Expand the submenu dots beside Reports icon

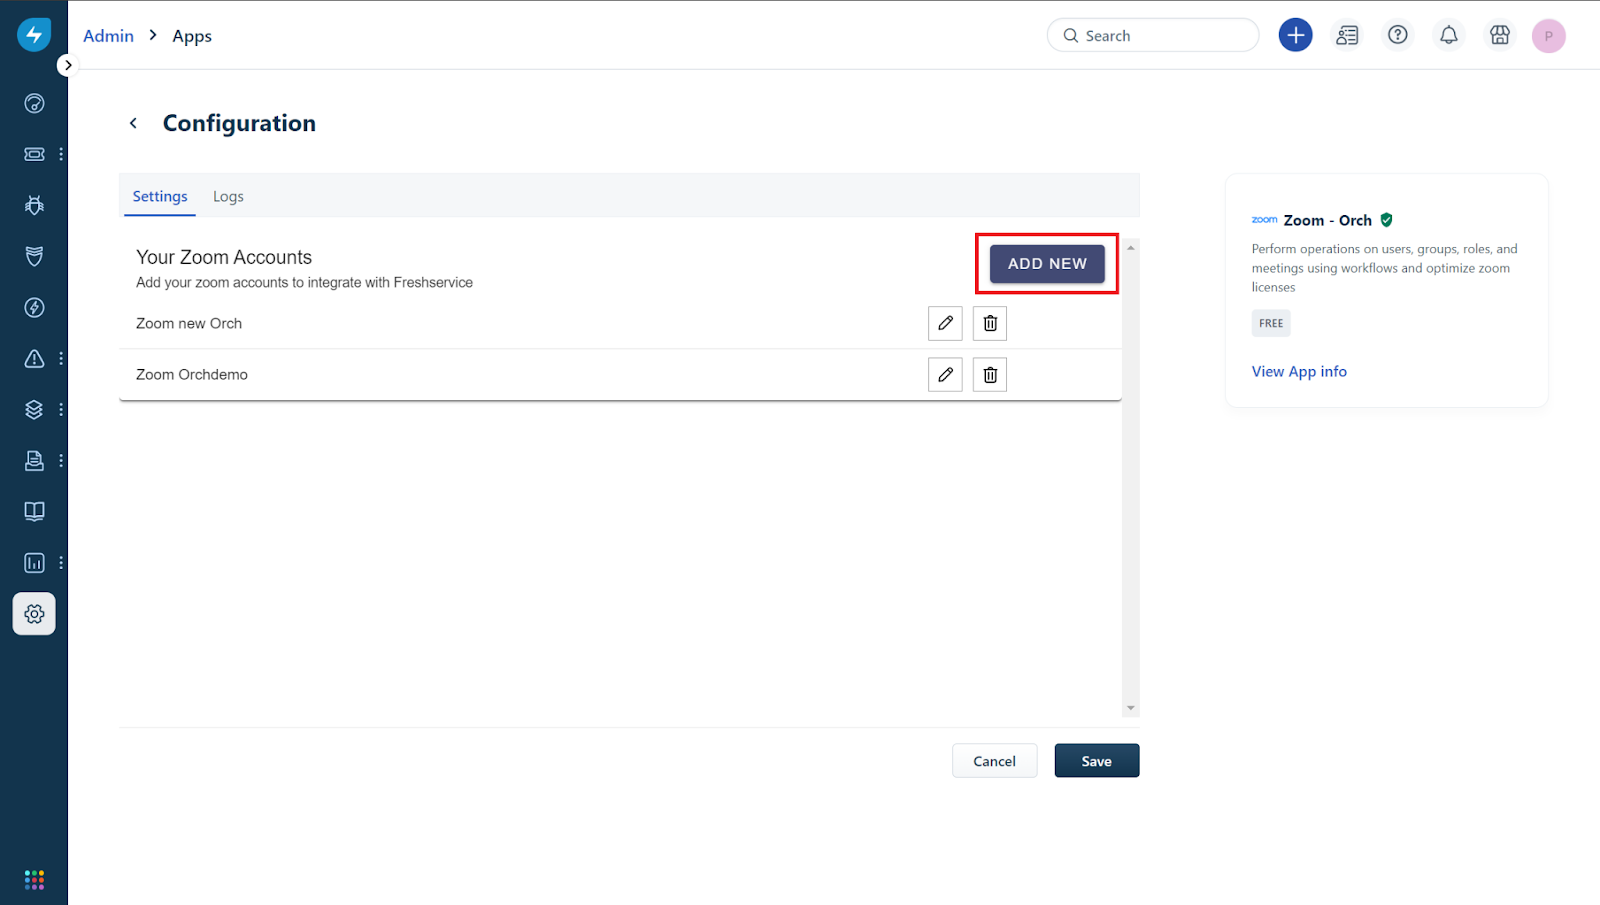coord(61,563)
